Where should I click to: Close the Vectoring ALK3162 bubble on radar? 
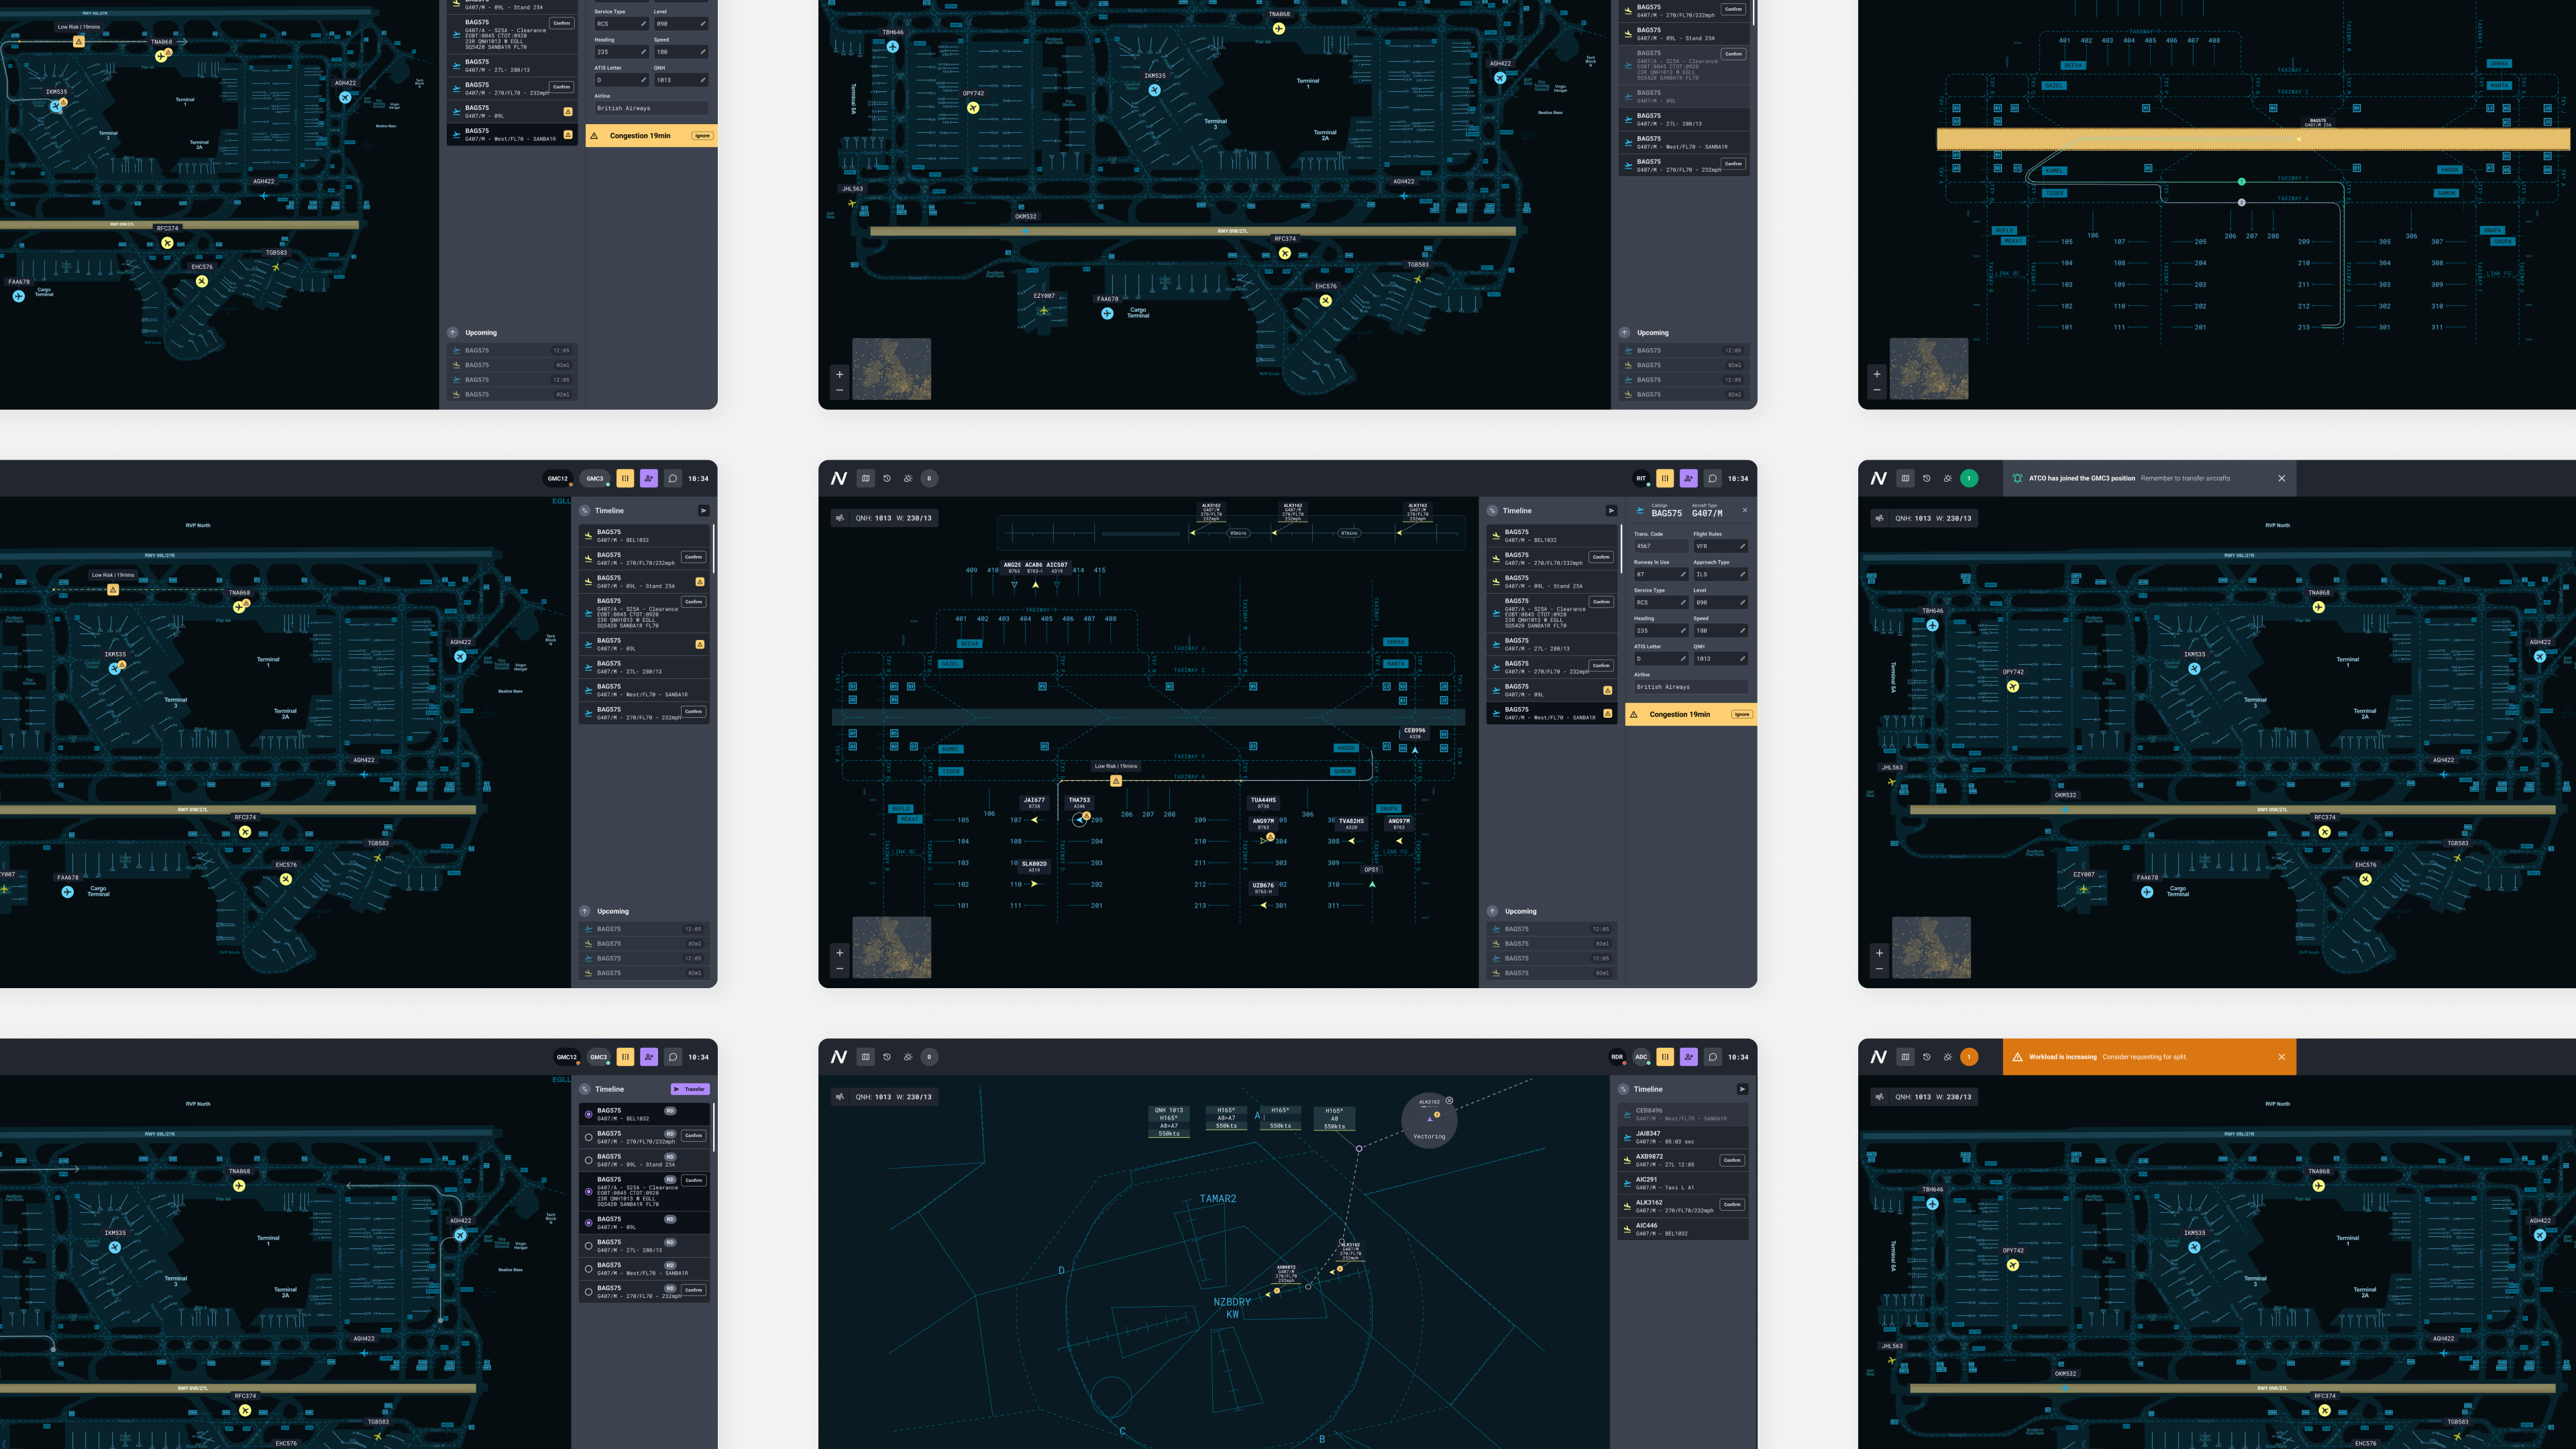[1449, 1101]
